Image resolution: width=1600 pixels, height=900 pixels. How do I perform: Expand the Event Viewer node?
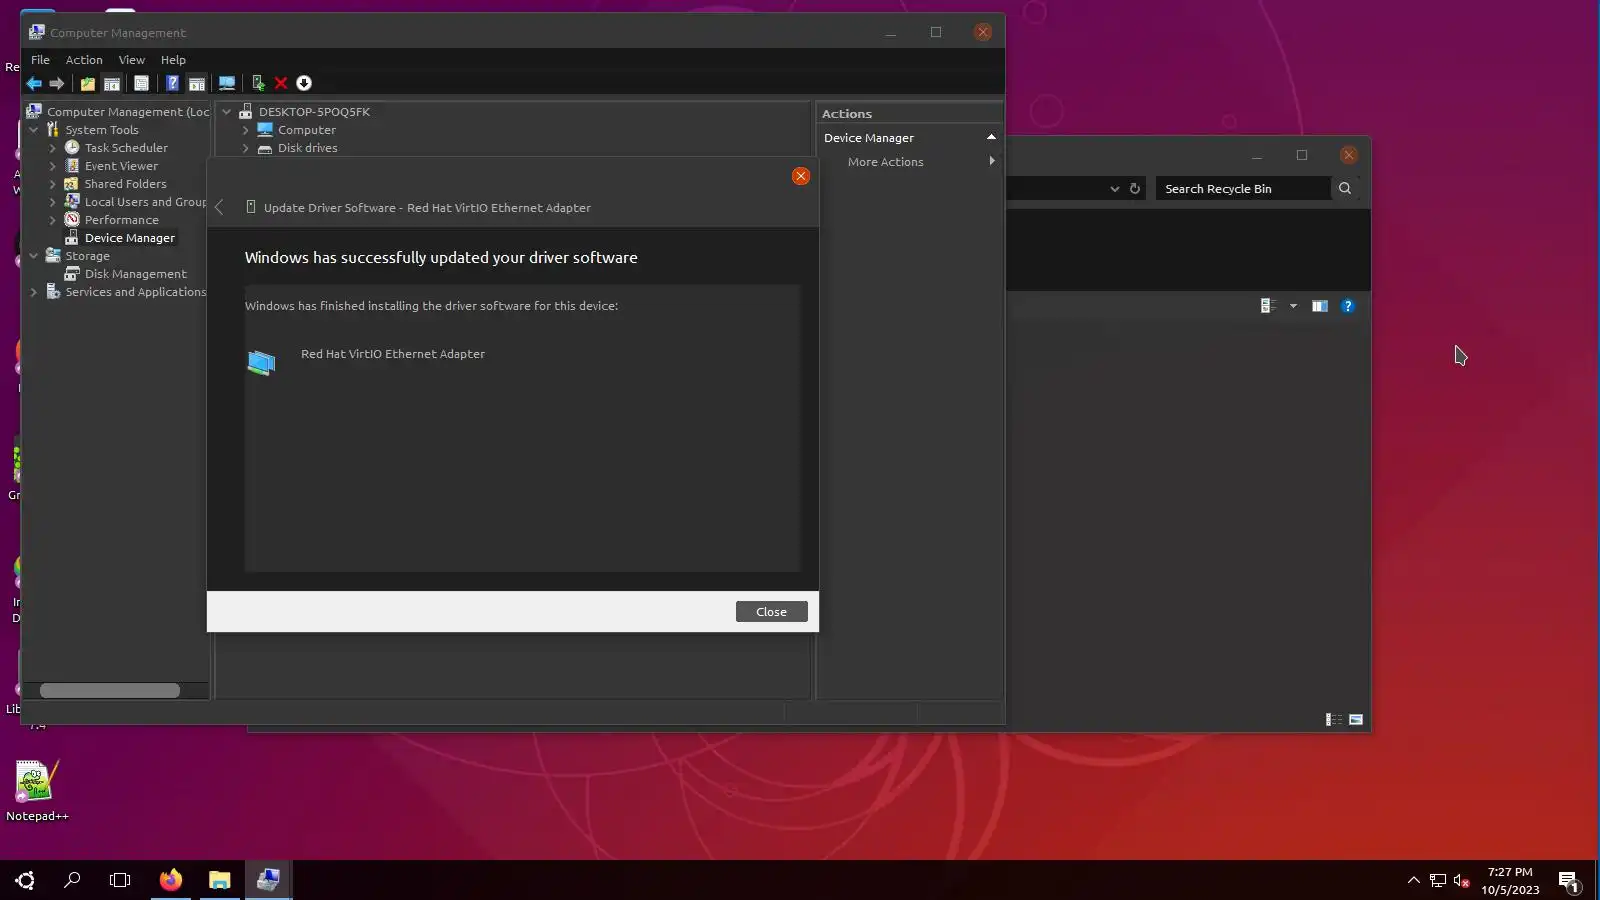(x=53, y=166)
